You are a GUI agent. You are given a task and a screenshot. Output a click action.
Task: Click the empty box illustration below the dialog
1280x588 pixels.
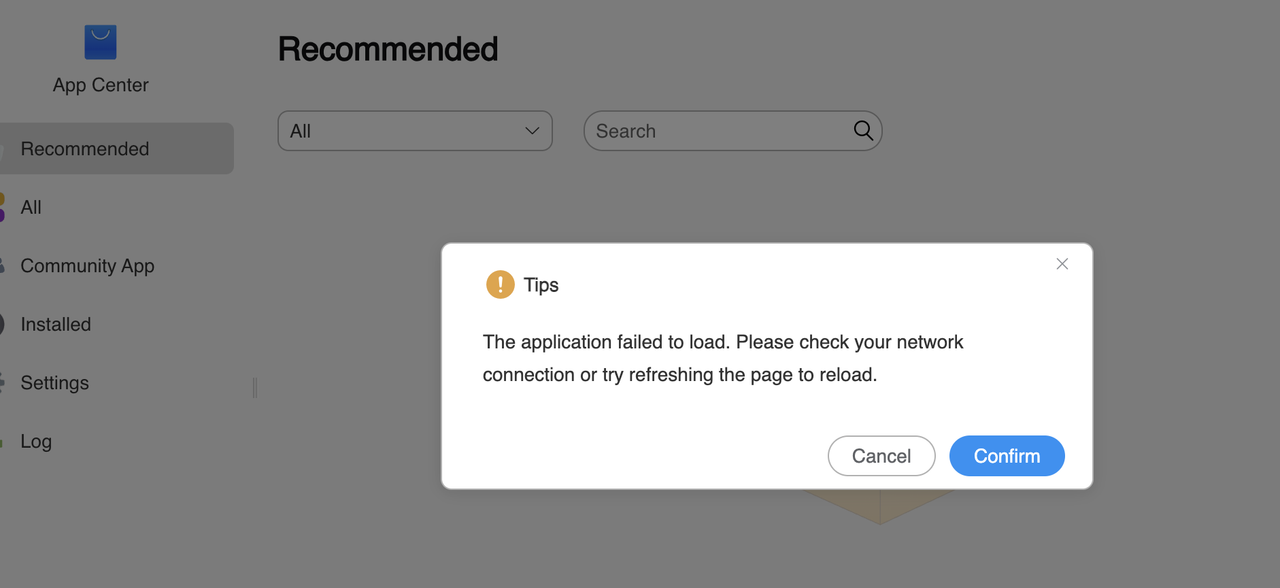click(x=880, y=506)
